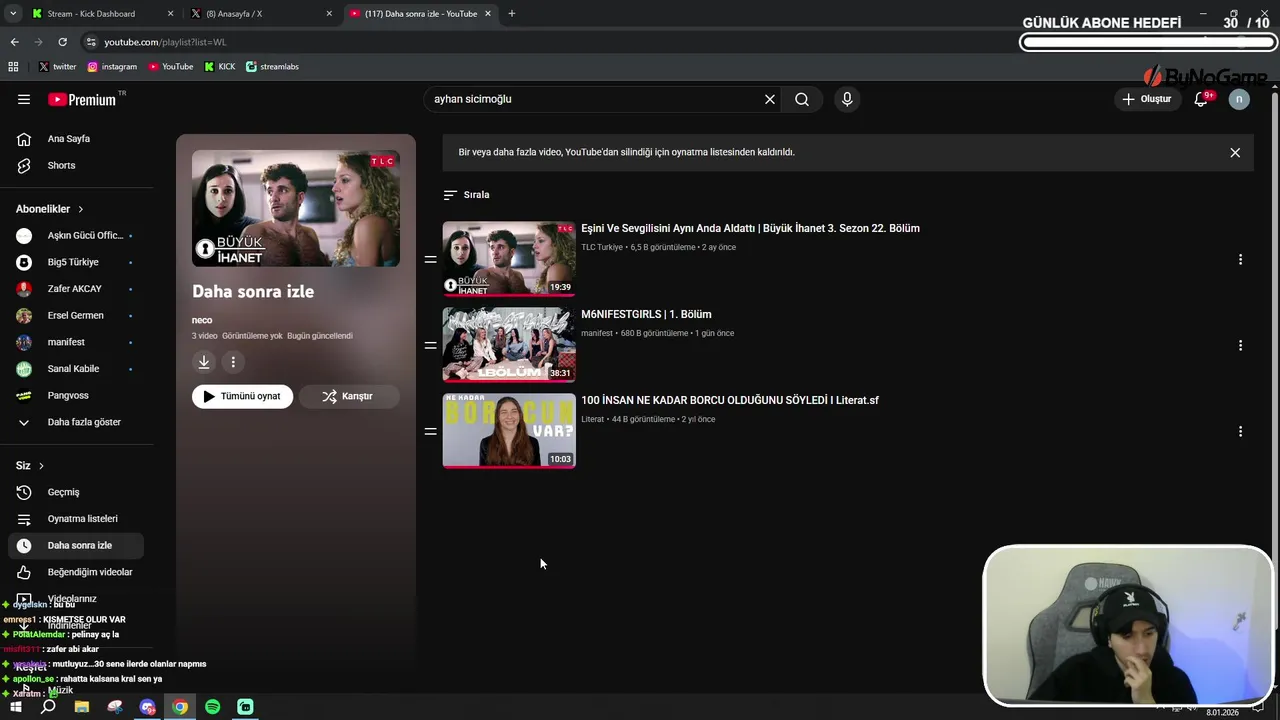Expand Daha fazla göster subscriptions
This screenshot has width=1280, height=720.
pos(76,422)
